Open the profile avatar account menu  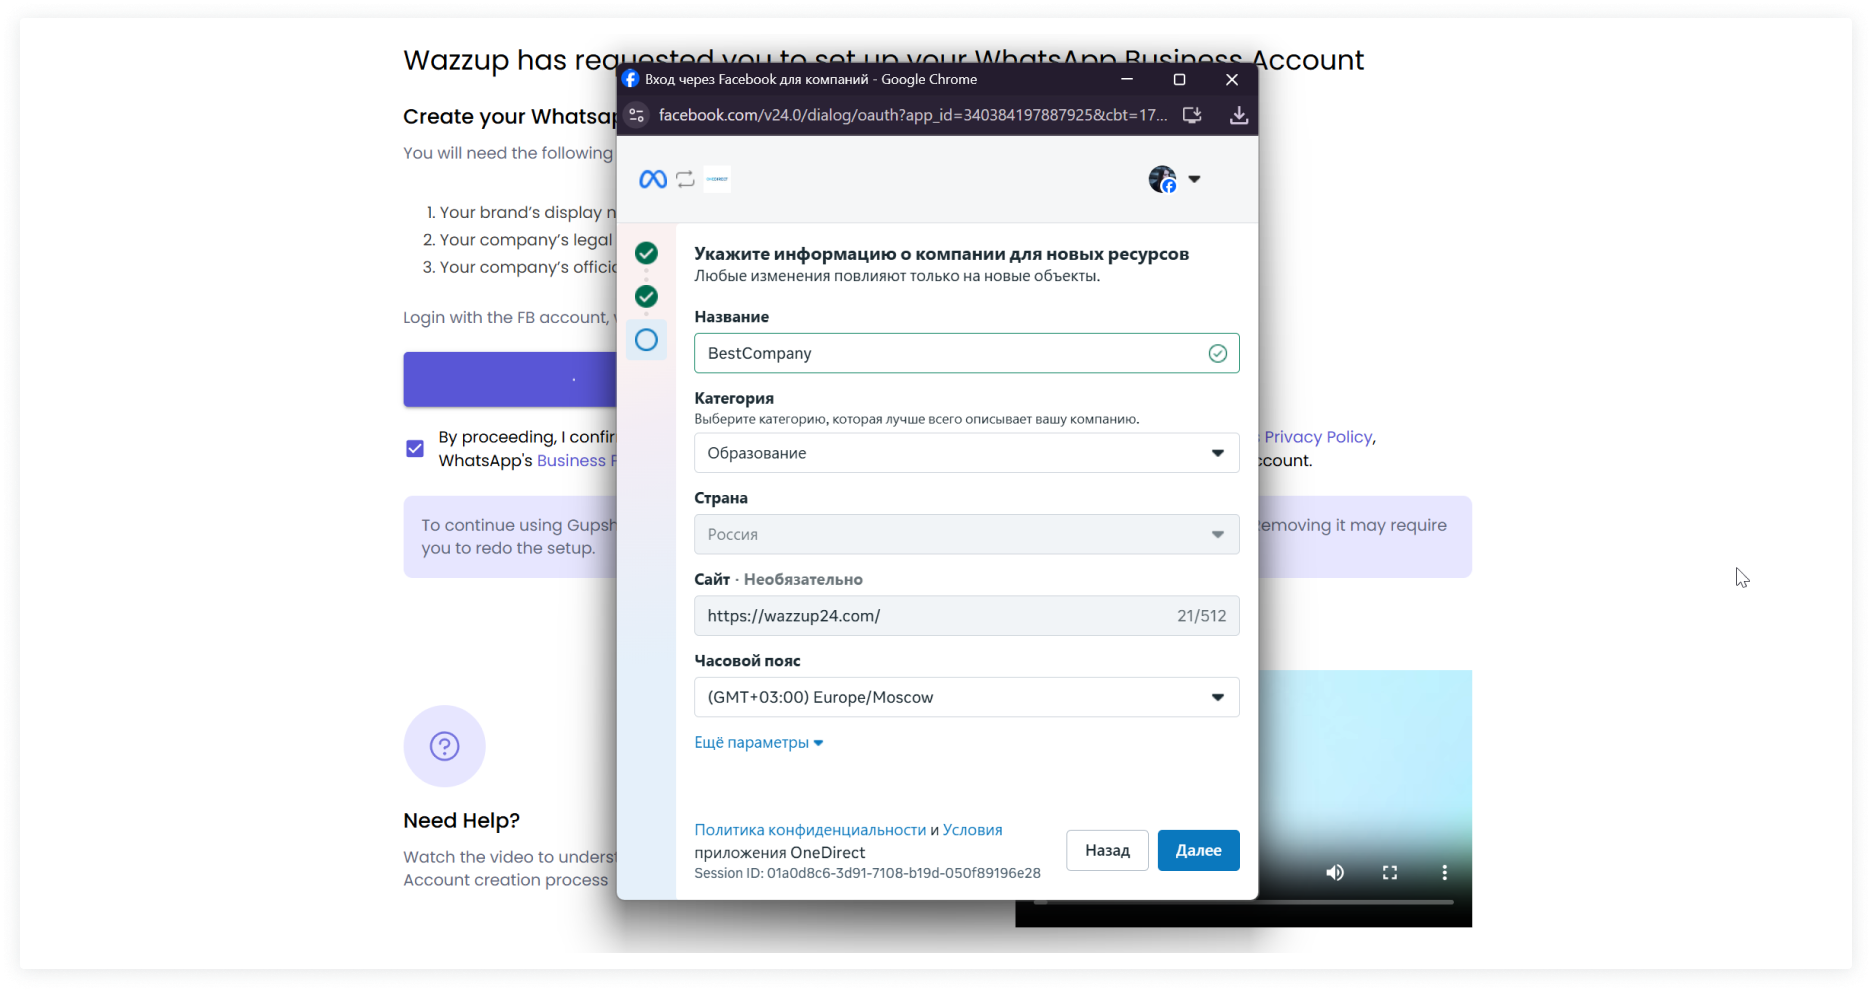pos(1162,179)
